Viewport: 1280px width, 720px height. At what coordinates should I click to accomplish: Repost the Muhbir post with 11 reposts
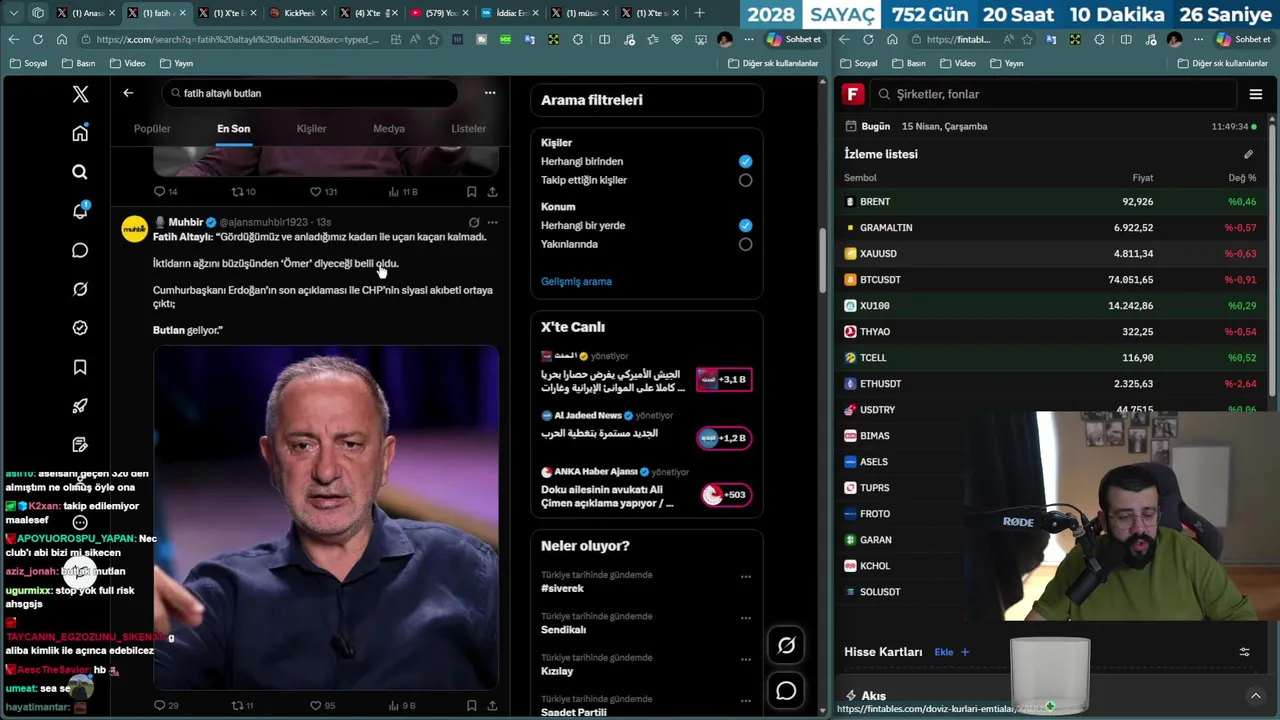click(x=242, y=705)
